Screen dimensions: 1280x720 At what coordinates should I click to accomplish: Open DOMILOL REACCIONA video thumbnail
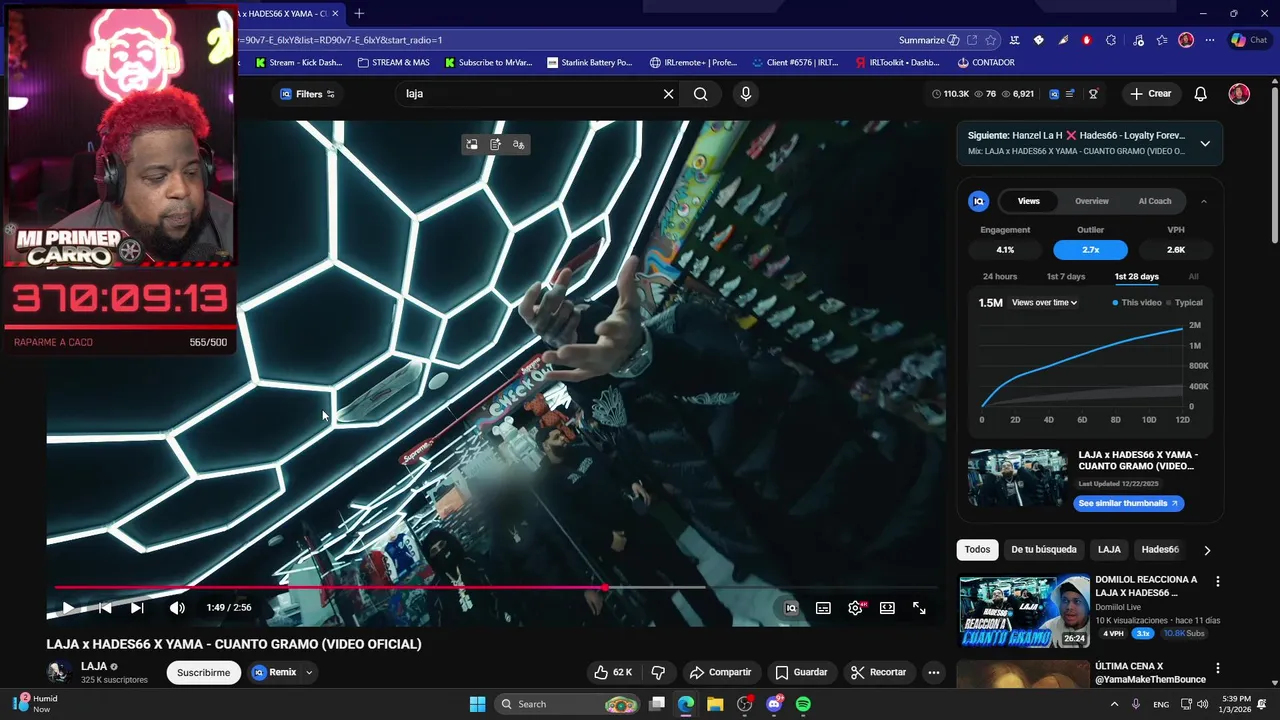point(1024,611)
